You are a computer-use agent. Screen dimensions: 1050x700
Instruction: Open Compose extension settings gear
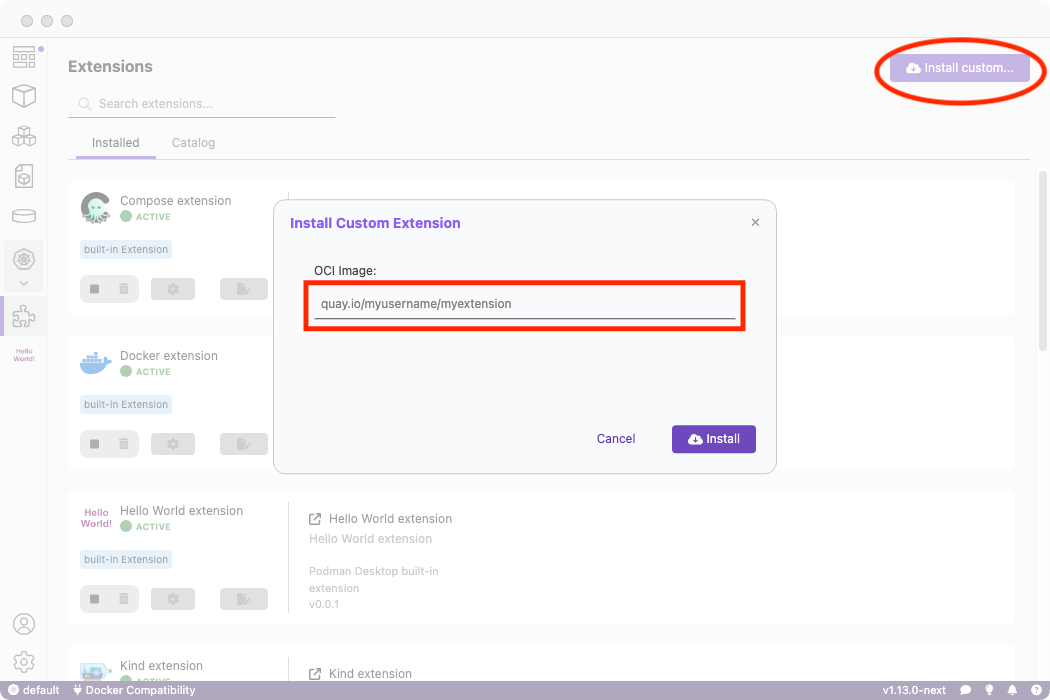click(x=173, y=289)
